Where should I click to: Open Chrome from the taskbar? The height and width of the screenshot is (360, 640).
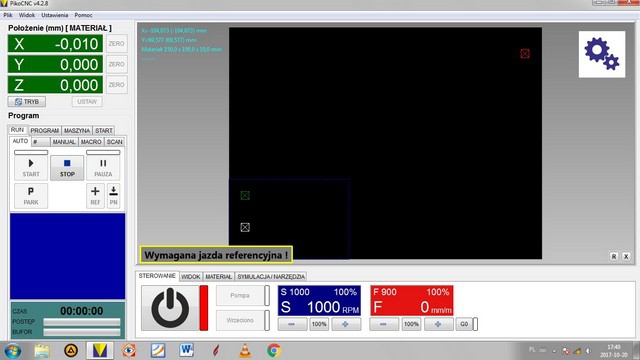[x=274, y=351]
